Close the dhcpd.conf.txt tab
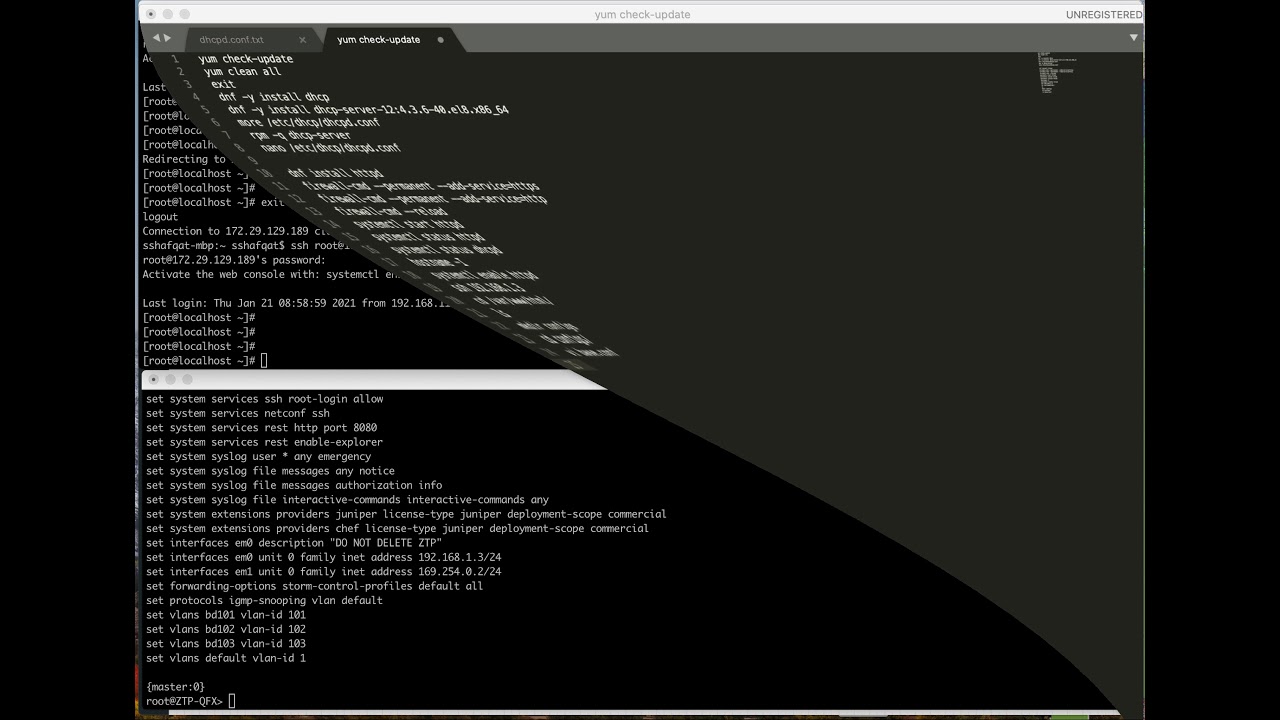The width and height of the screenshot is (1280, 720). click(302, 40)
